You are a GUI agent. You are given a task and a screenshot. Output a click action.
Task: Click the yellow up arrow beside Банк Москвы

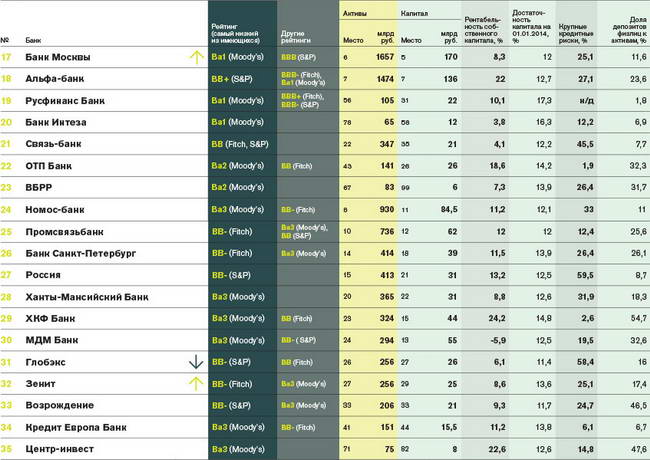coord(196,58)
